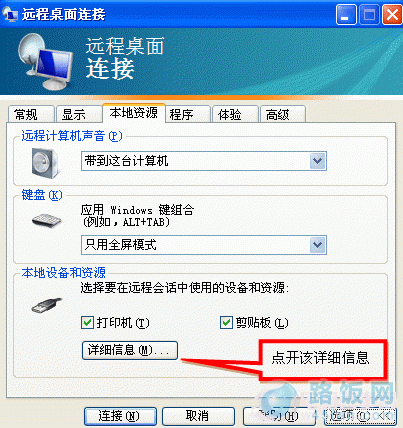The height and width of the screenshot is (428, 403).
Task: Click the keyboard icon in 键盘 section
Action: click(47, 221)
